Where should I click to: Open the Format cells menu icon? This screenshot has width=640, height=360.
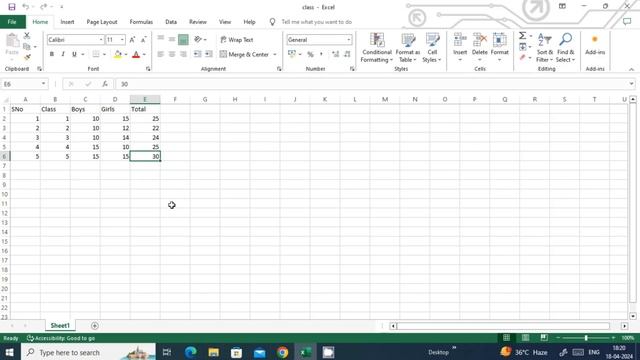tap(500, 41)
